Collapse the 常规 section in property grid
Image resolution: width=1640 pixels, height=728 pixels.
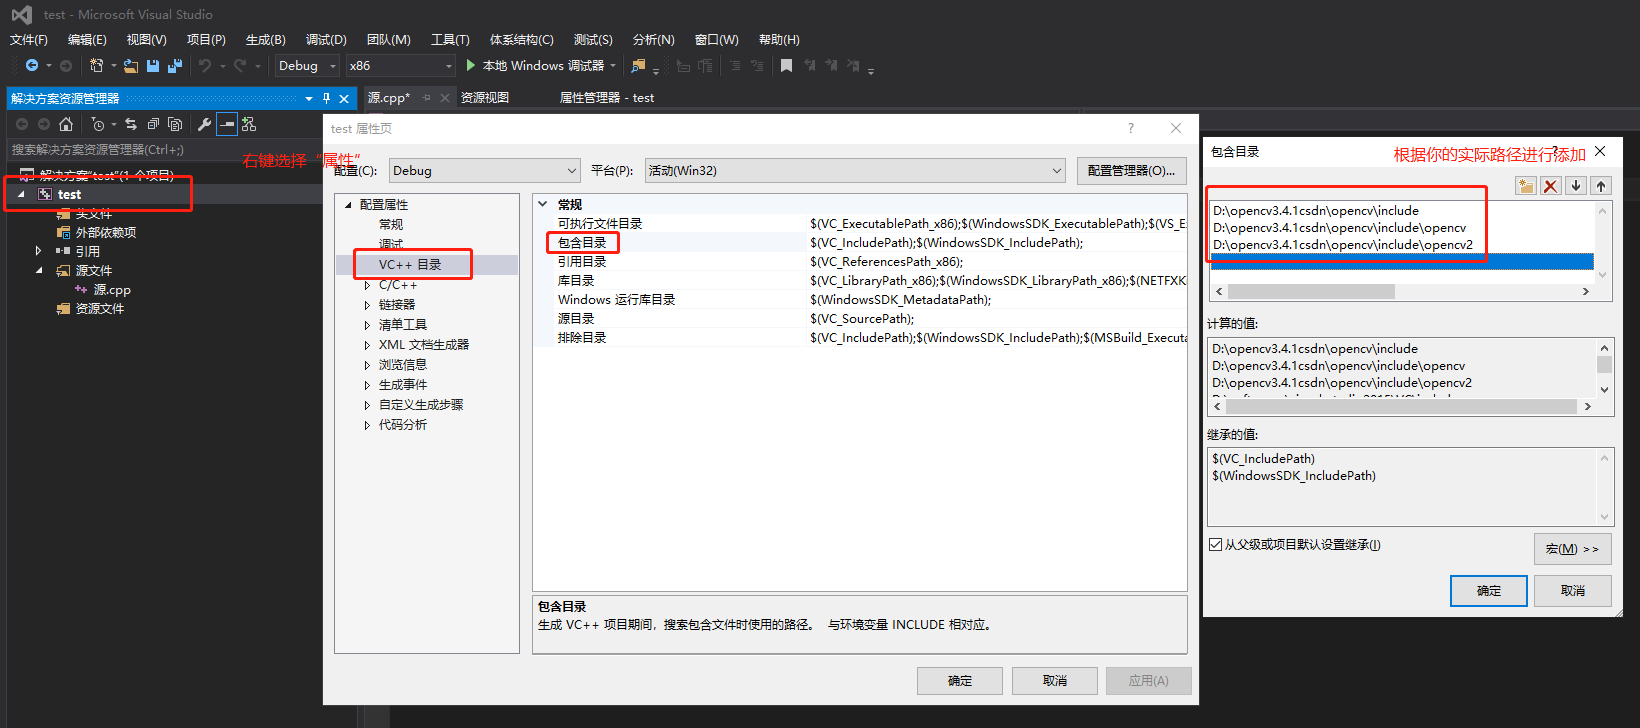click(543, 204)
